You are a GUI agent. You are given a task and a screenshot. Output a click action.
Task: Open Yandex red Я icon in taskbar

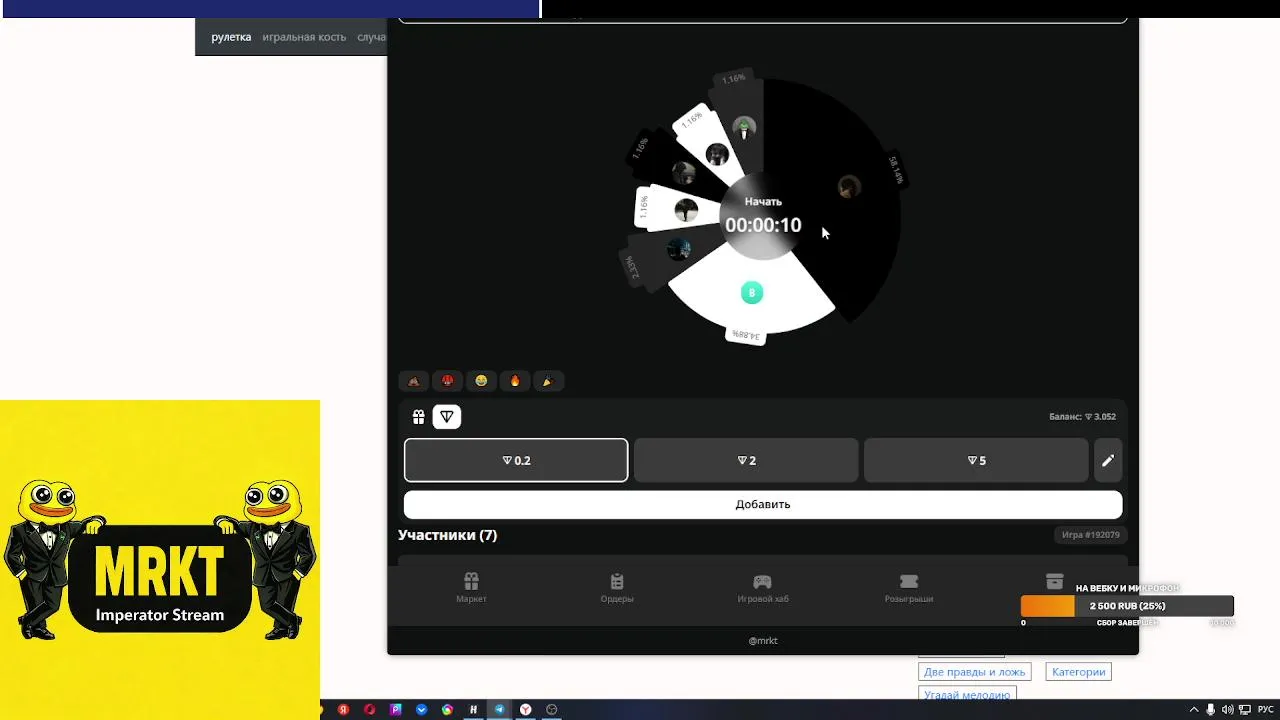[343, 710]
